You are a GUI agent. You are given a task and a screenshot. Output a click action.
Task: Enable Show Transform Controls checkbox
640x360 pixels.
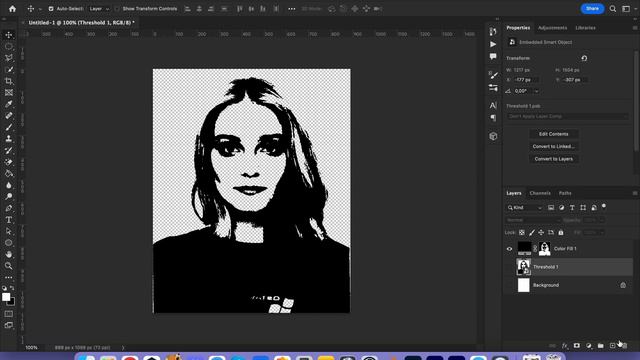pyautogui.click(x=117, y=9)
